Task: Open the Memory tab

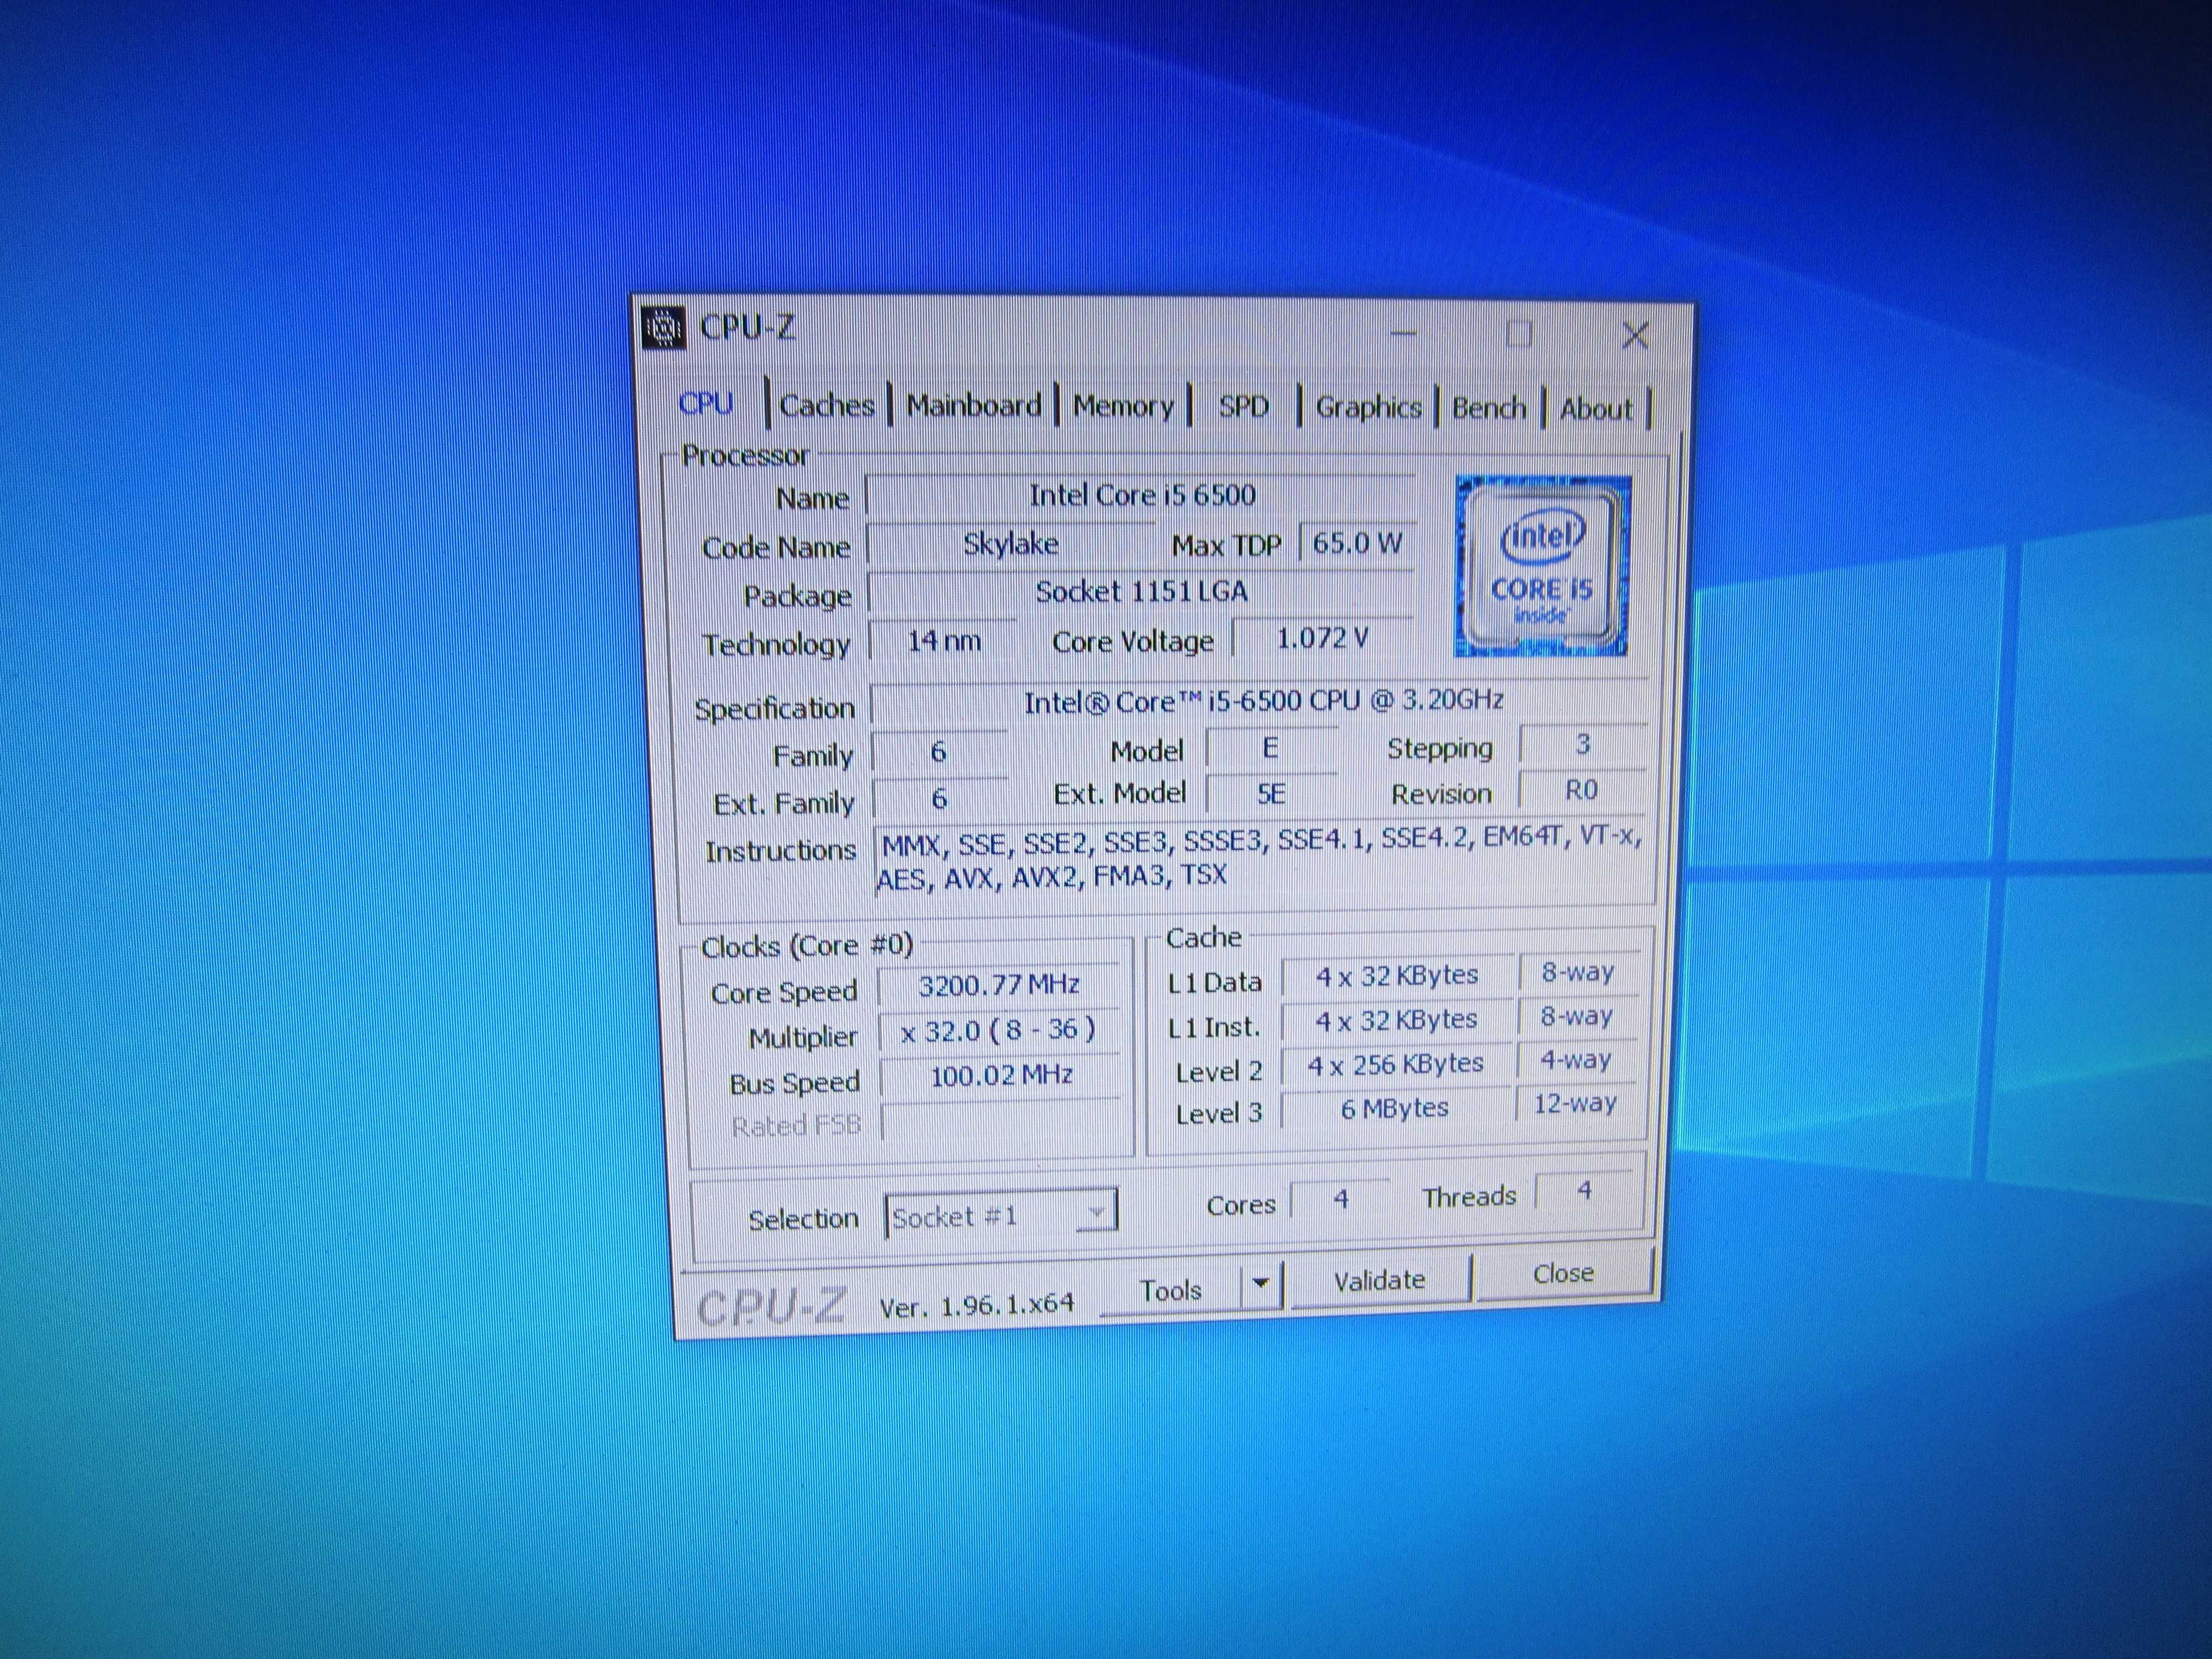Action: [x=1122, y=406]
